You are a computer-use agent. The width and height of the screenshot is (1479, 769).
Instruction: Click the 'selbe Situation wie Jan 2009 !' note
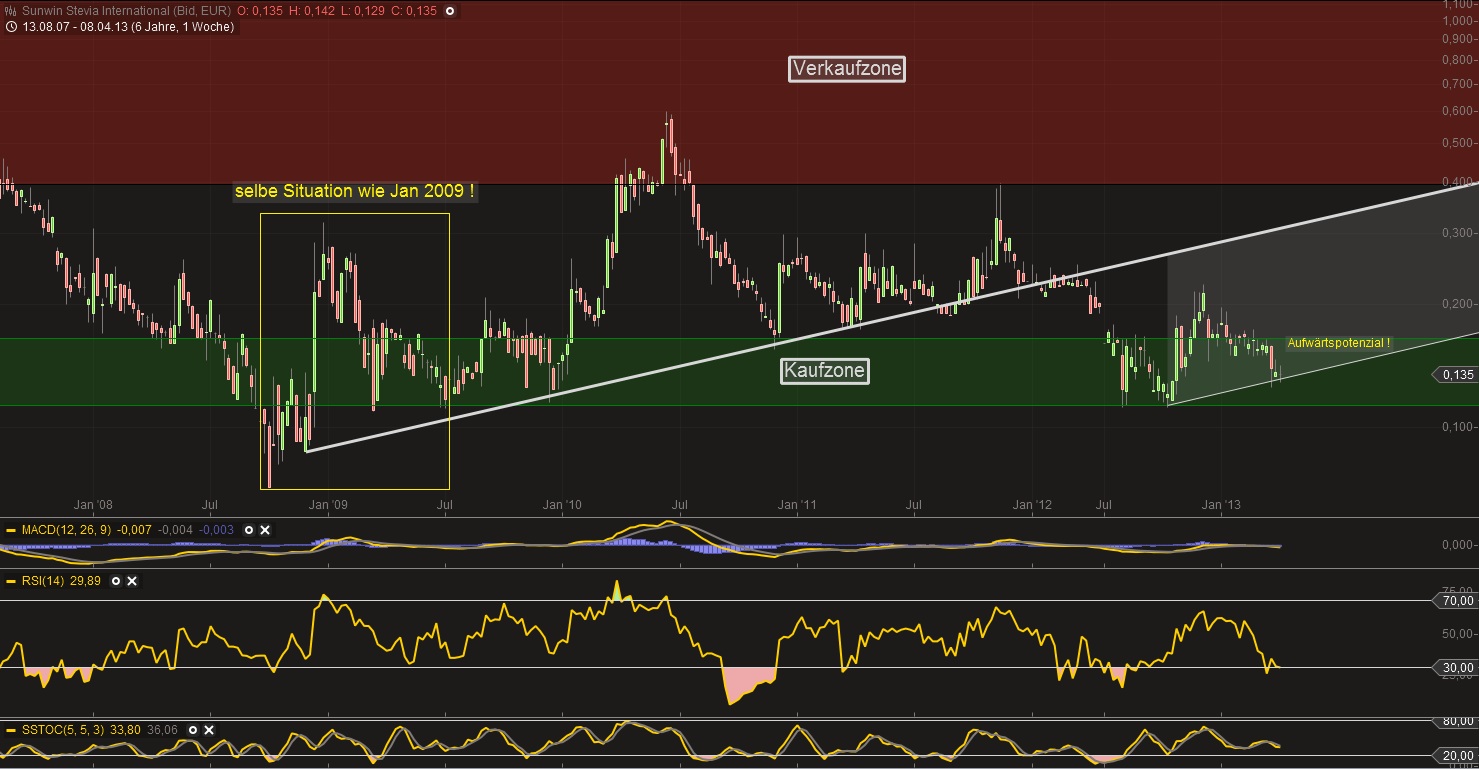354,191
